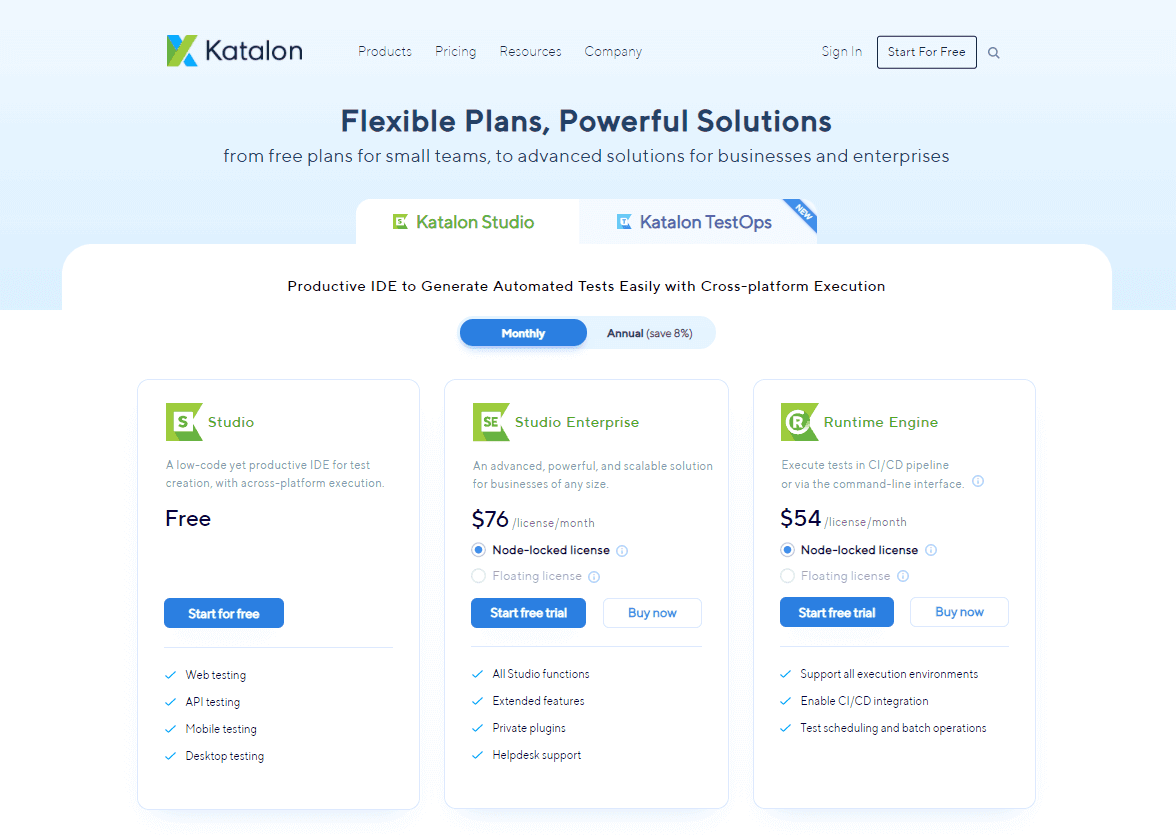Click info icon next to Studio Enterprise Node-locked license

(622, 551)
